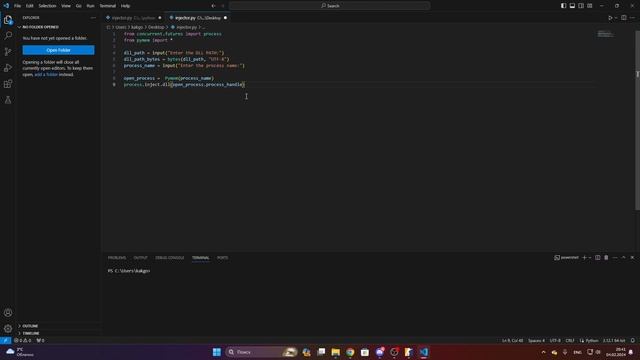This screenshot has width=640, height=360.
Task: Open the panel More Actions ellipsis
Action: (x=615, y=258)
